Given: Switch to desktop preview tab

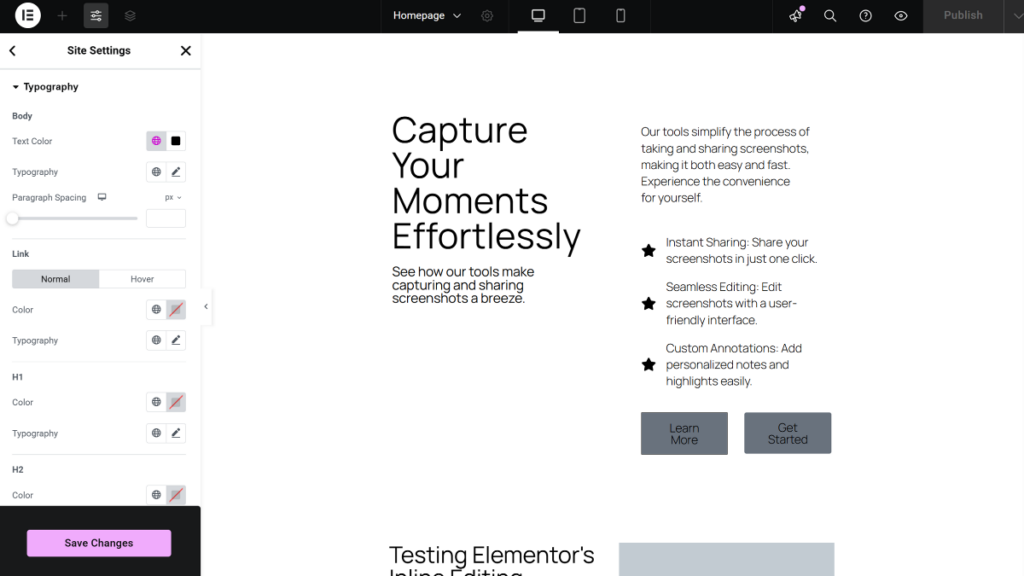Looking at the screenshot, I should [x=538, y=16].
